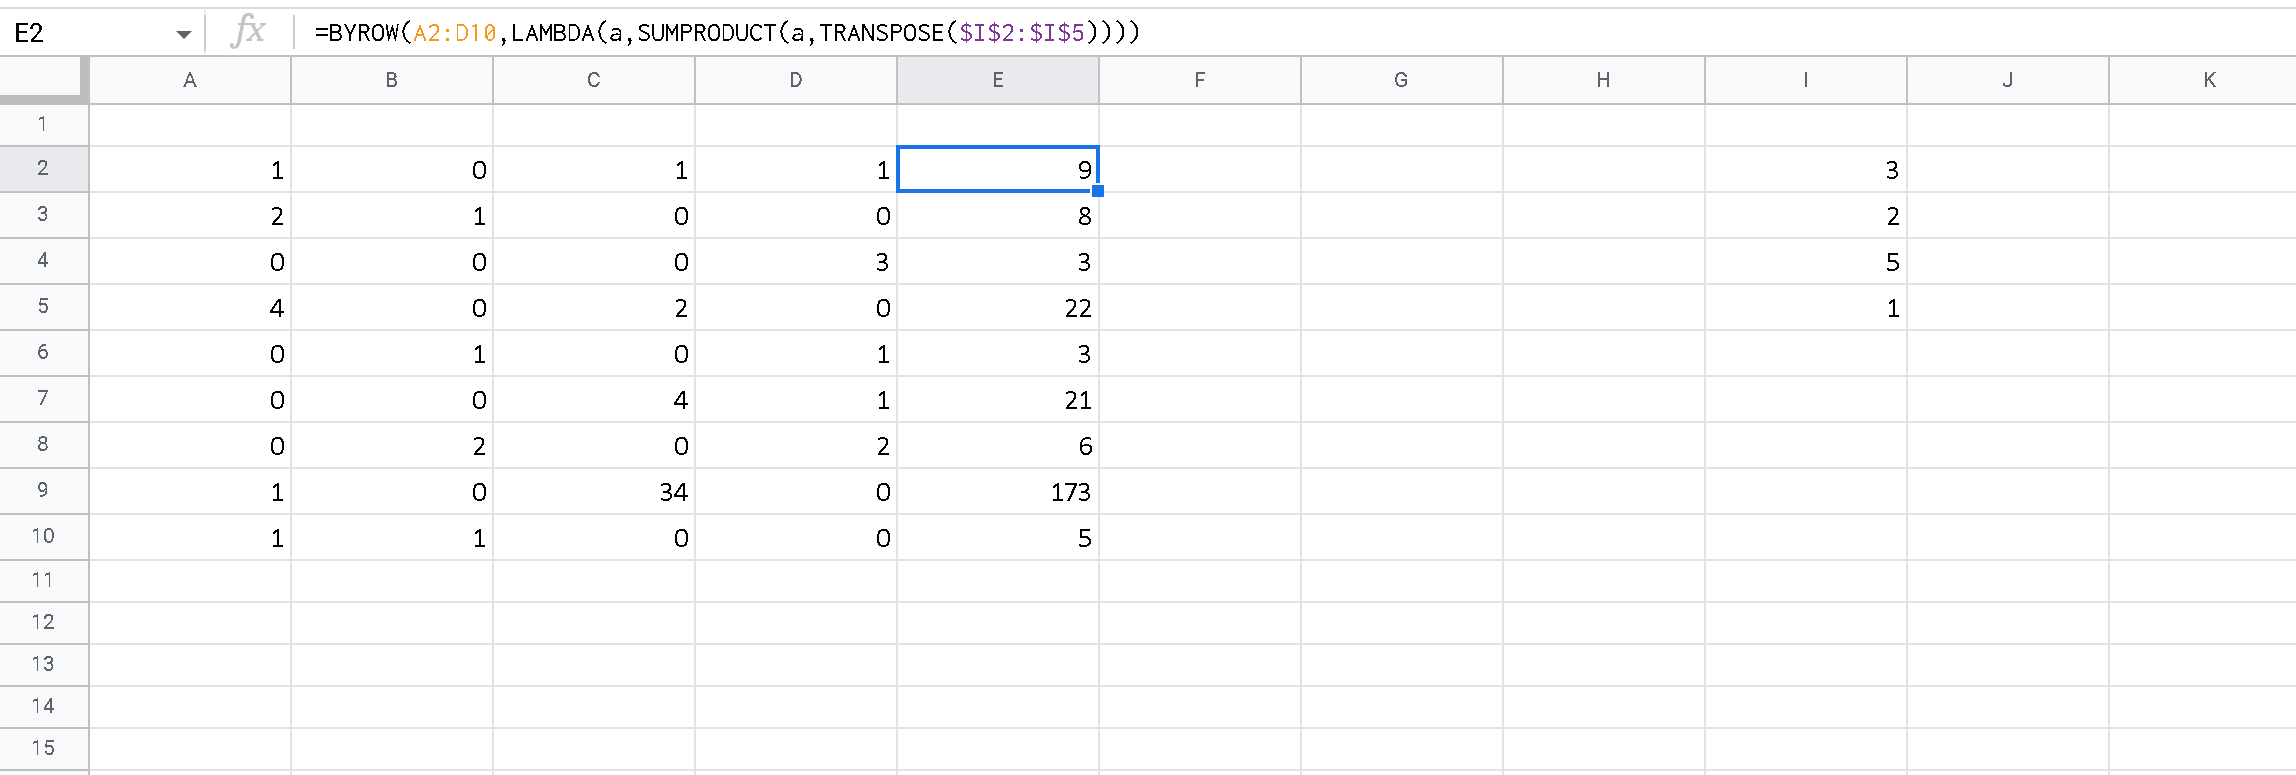Image resolution: width=2296 pixels, height=775 pixels.
Task: Select column A header
Action: pos(190,80)
